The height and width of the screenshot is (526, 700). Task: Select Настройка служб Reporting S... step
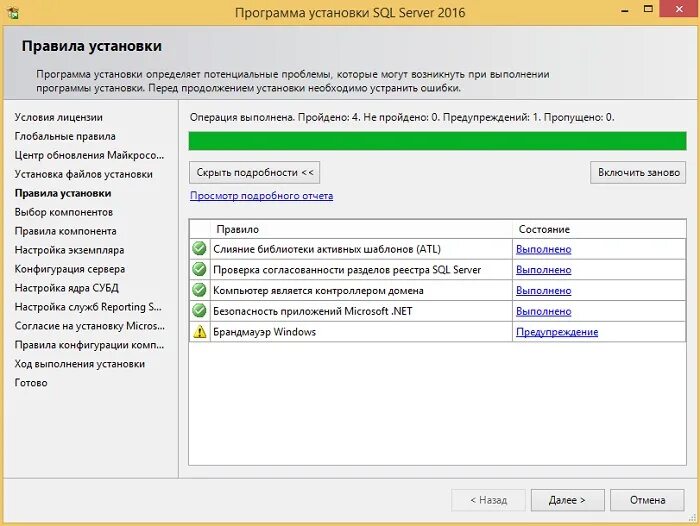click(x=88, y=307)
